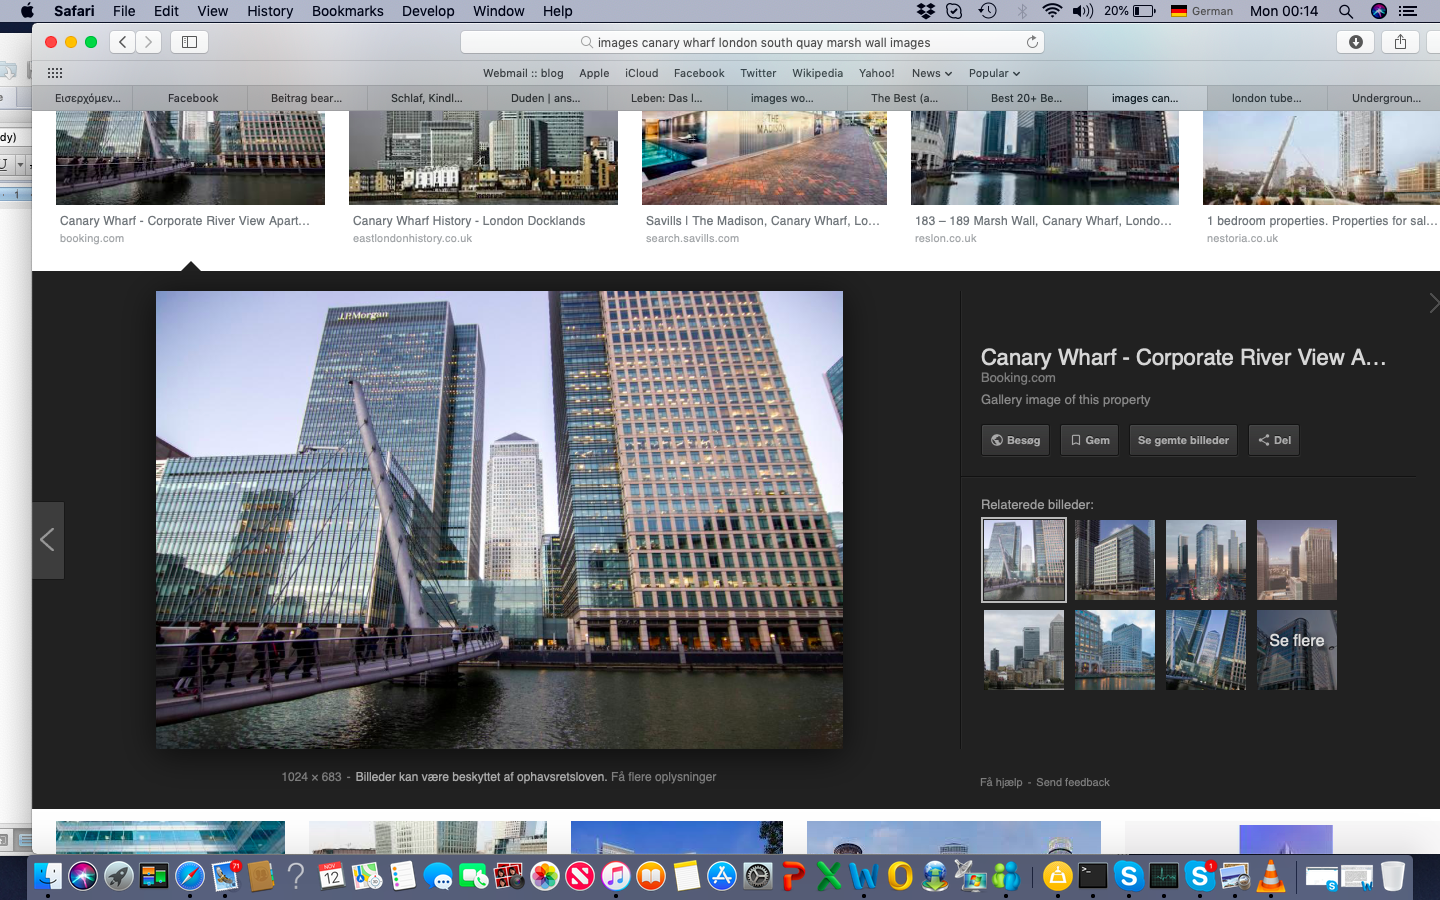
Task: Click the Share icon in Safari toolbar
Action: (x=1400, y=42)
